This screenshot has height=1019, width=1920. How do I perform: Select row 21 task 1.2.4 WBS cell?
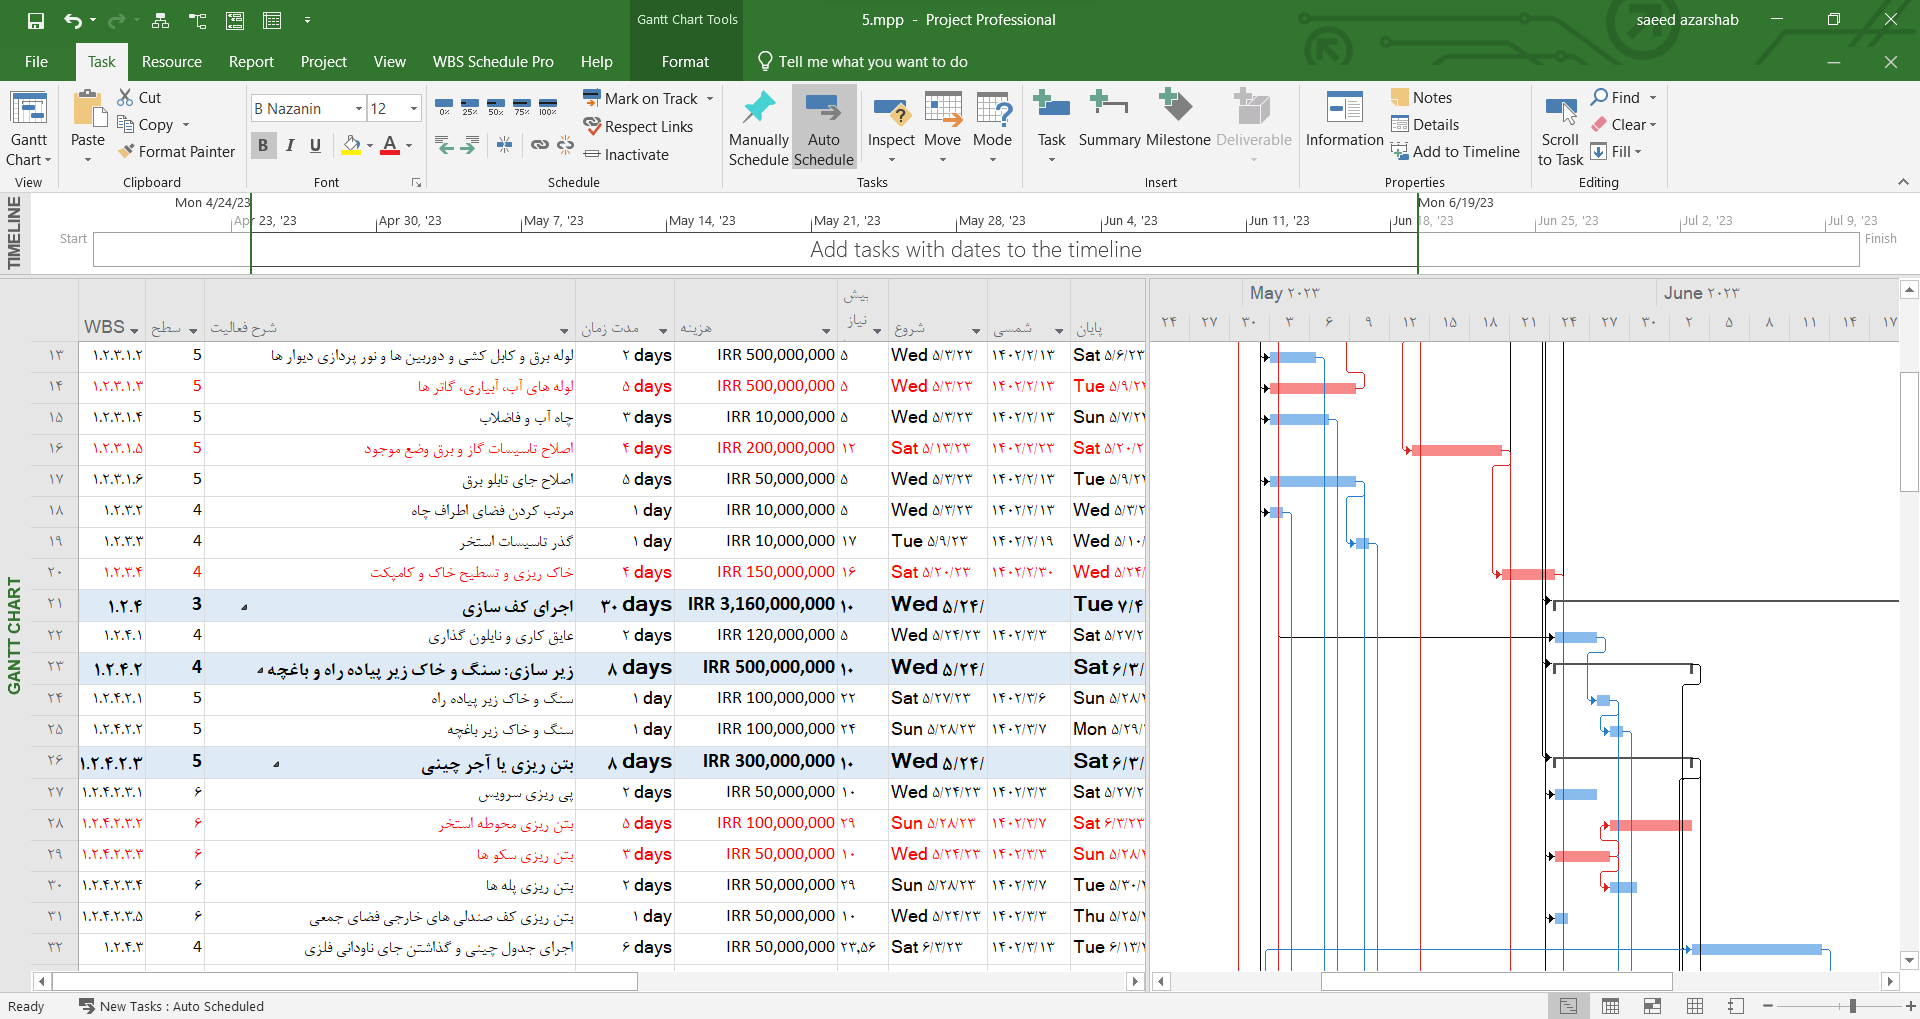click(112, 605)
